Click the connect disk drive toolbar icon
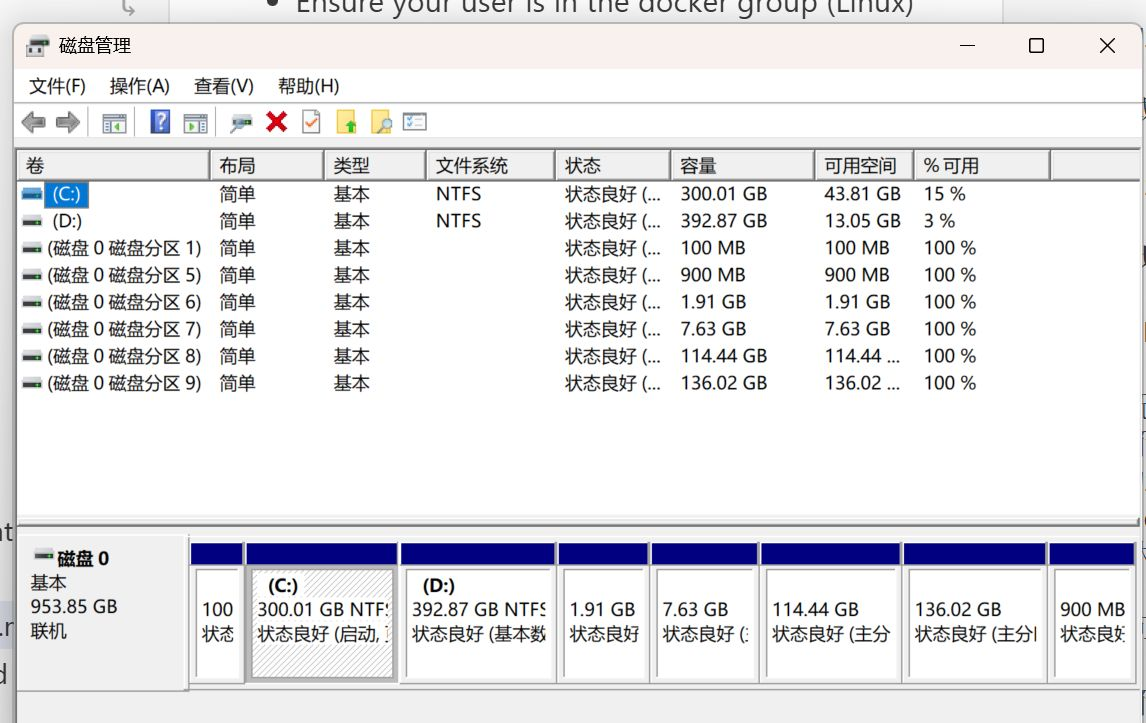Screen dimensions: 1146x723 tap(240, 123)
